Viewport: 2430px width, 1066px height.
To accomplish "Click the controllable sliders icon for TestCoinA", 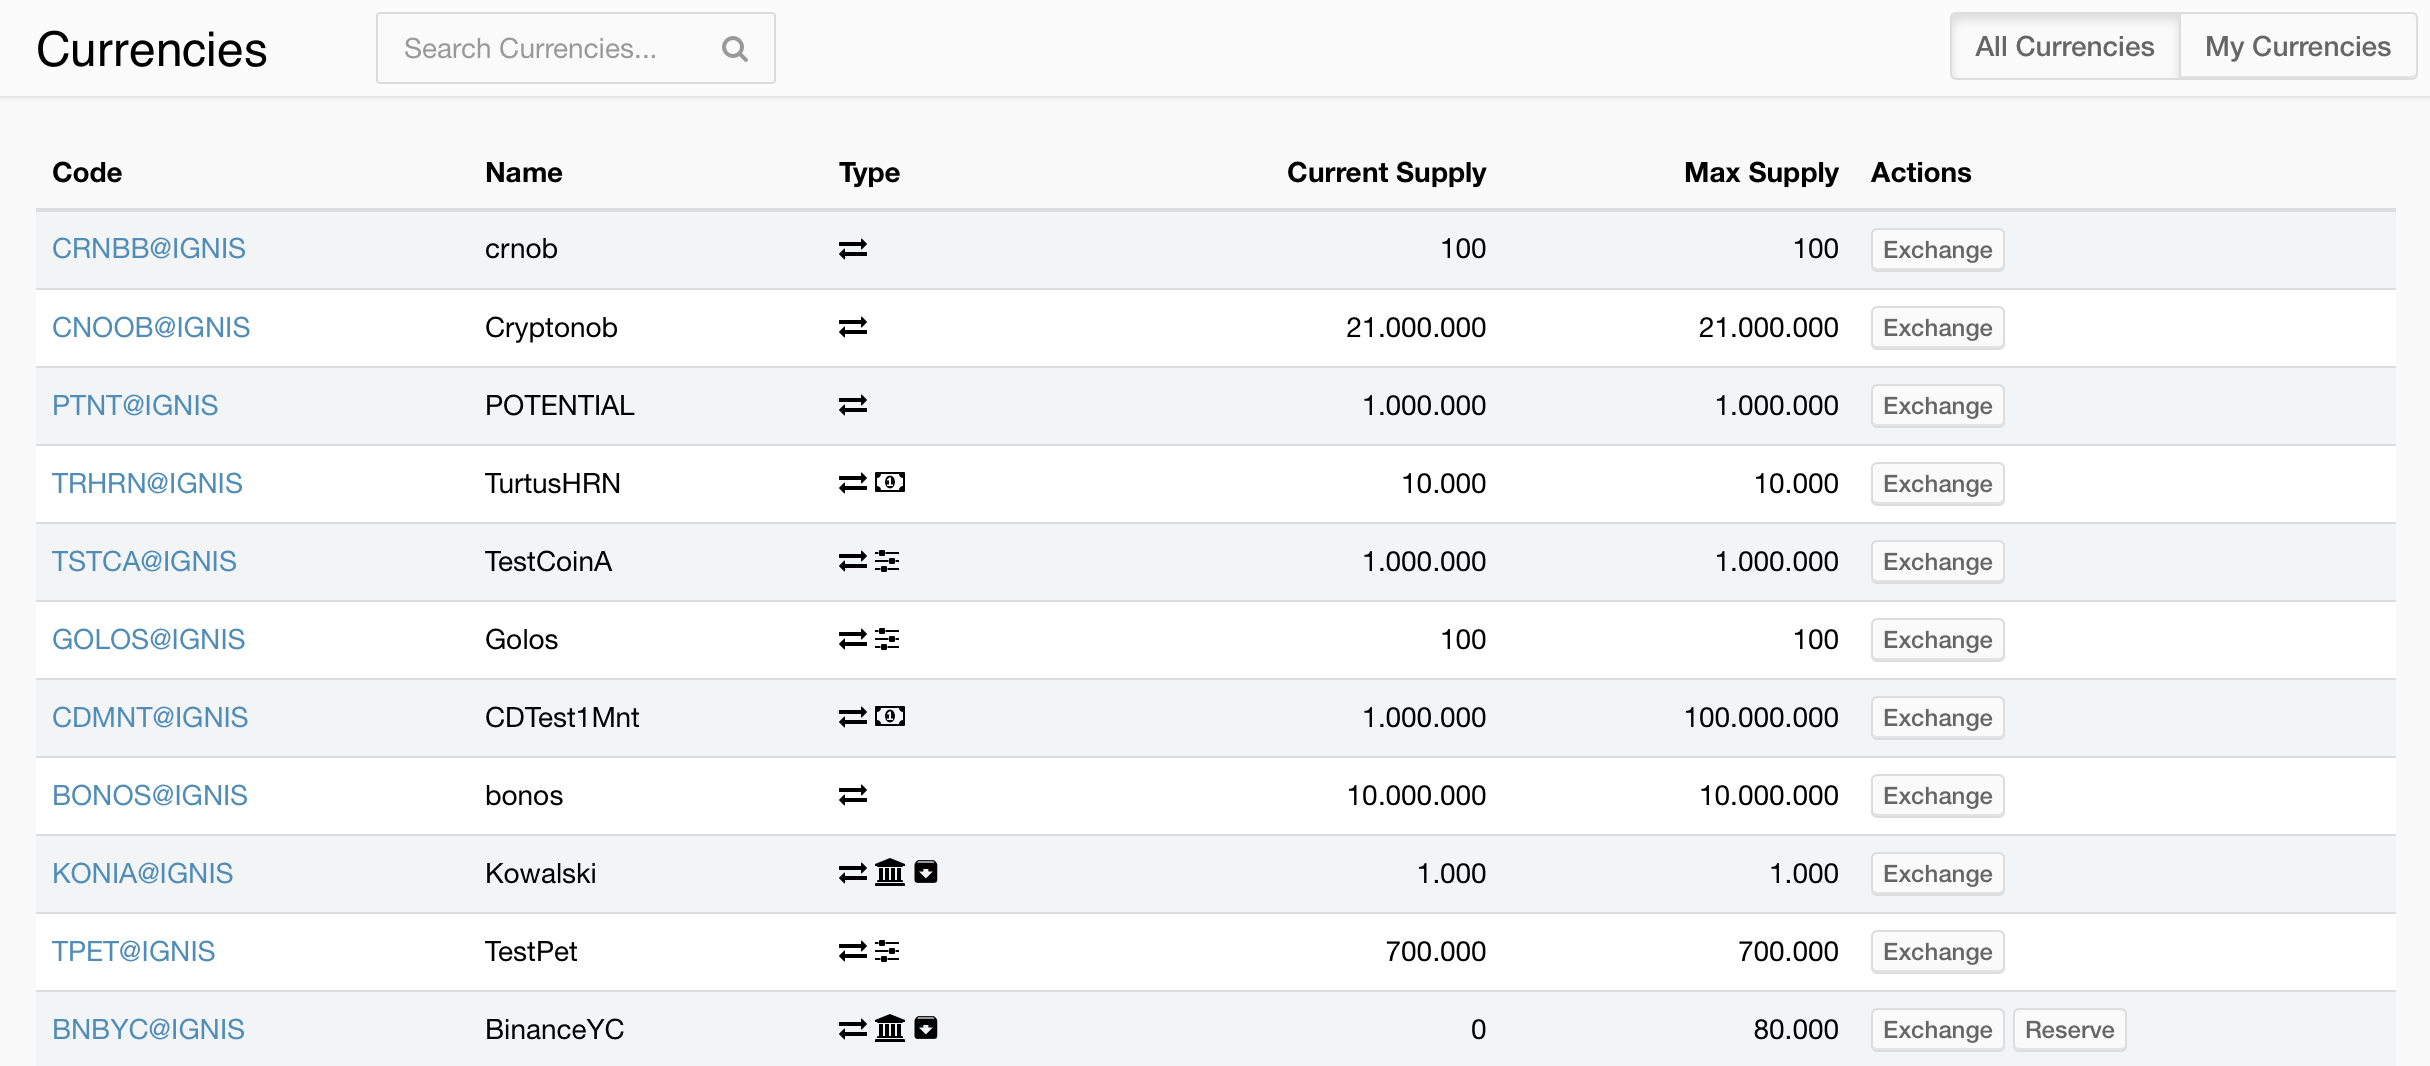I will pos(887,561).
